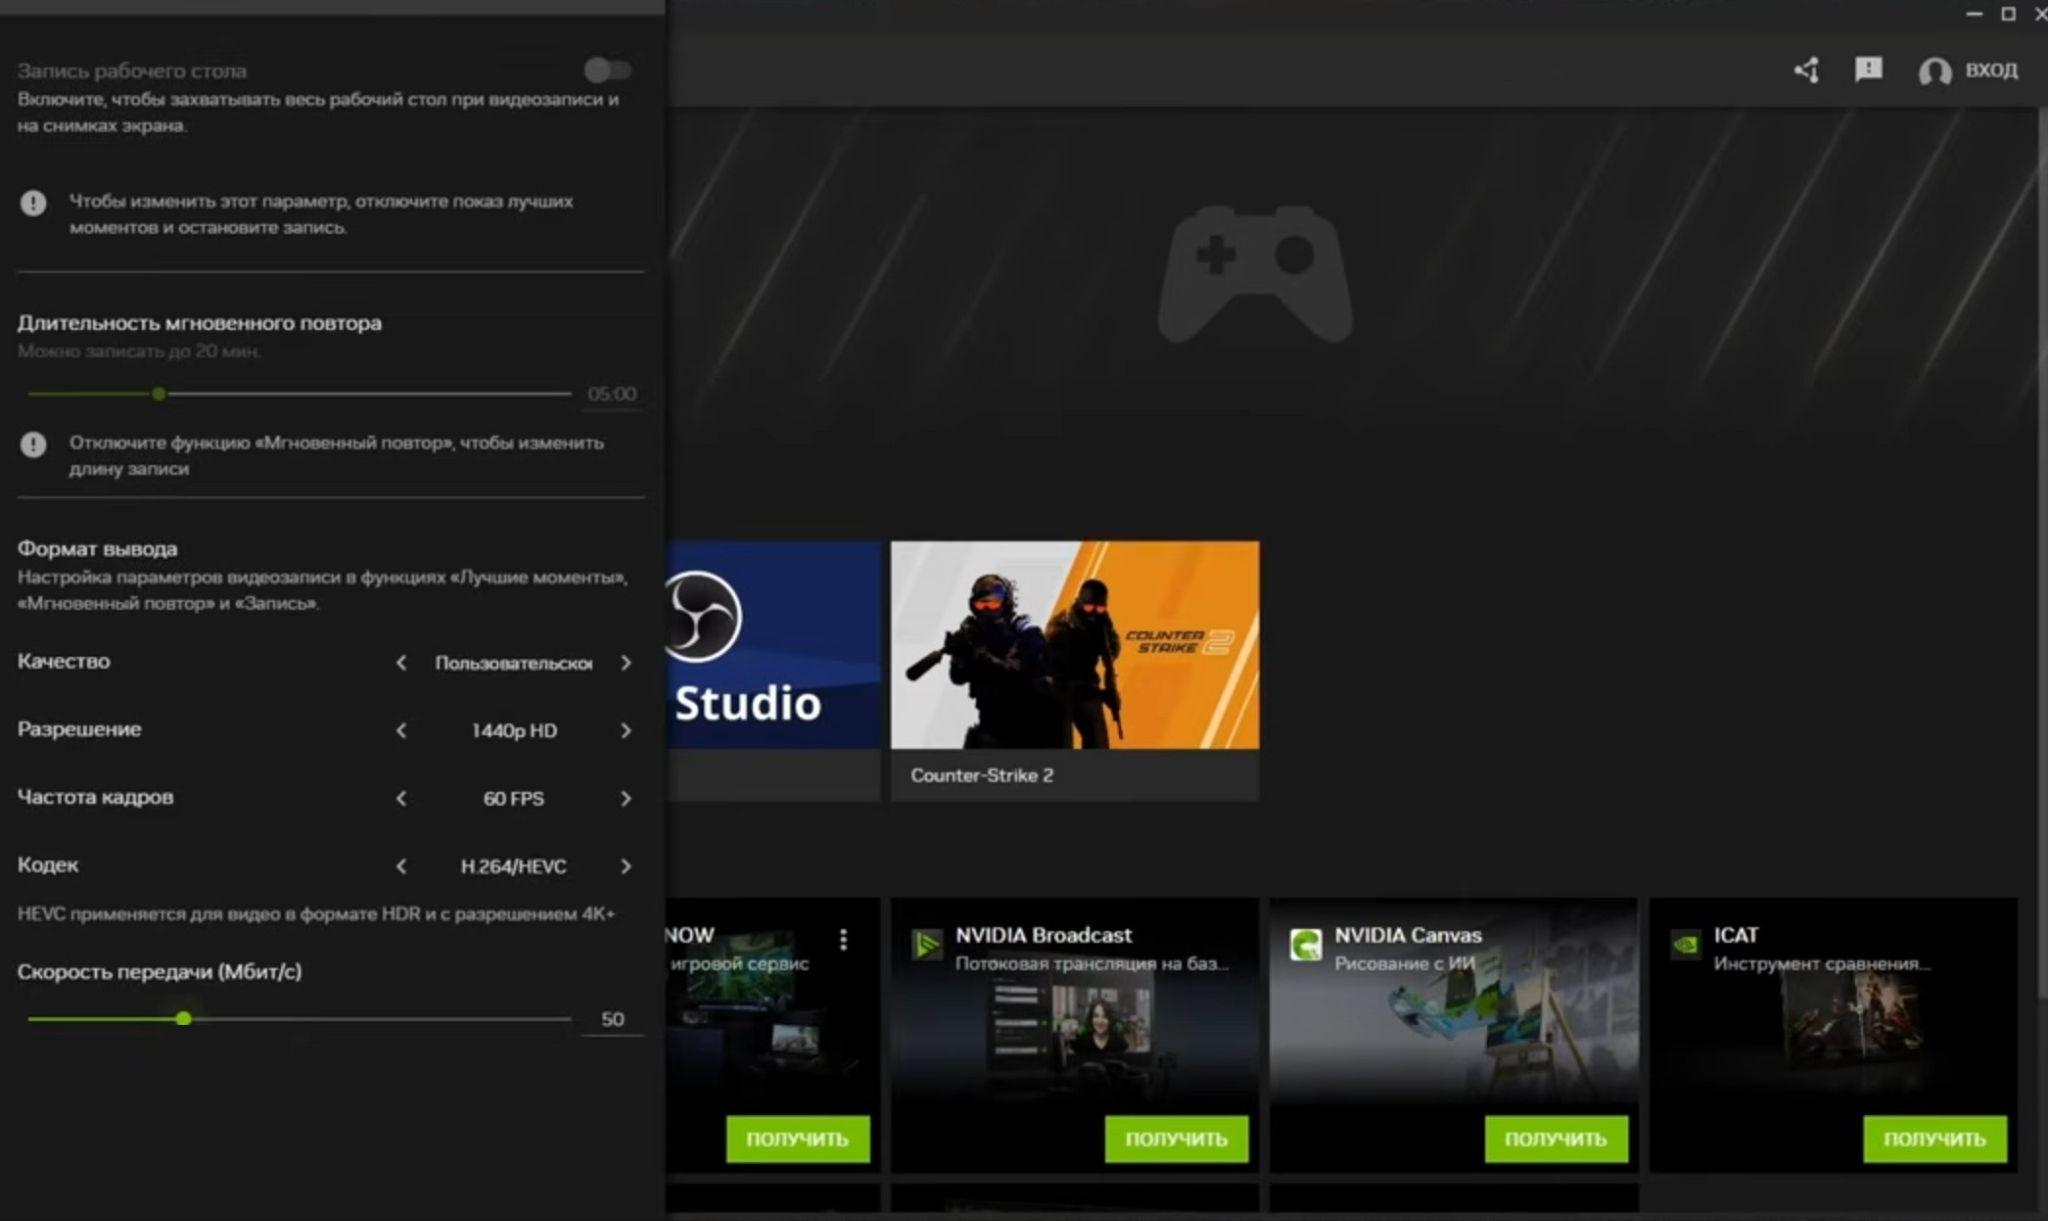Click the Counter-Strike 2 caption text

(982, 775)
